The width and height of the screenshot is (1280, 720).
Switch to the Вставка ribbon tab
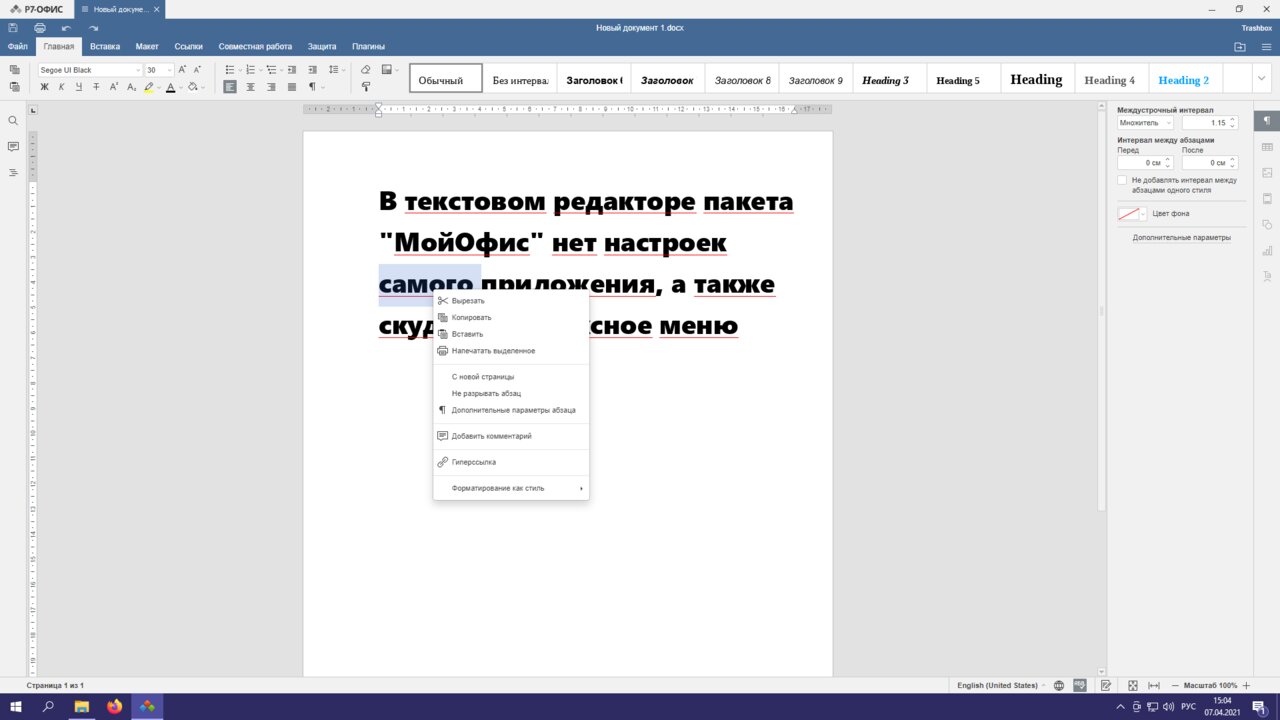(105, 47)
